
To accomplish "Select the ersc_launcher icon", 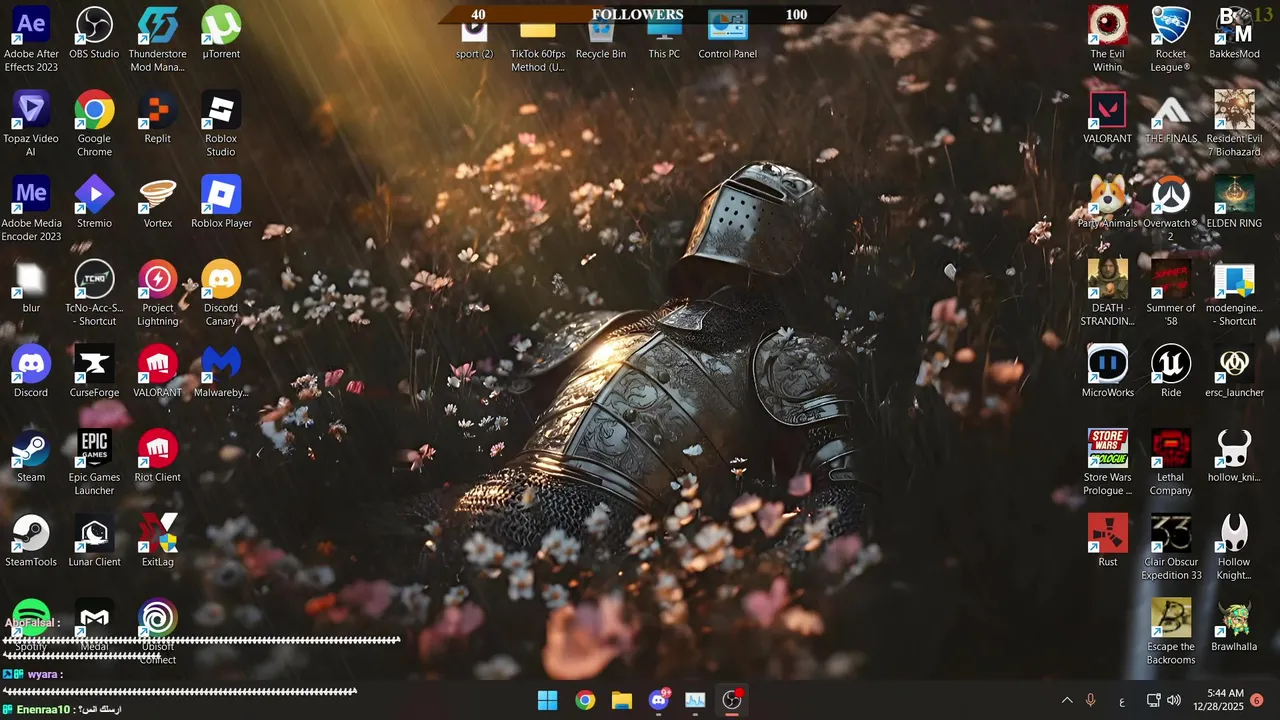I will click(1234, 372).
